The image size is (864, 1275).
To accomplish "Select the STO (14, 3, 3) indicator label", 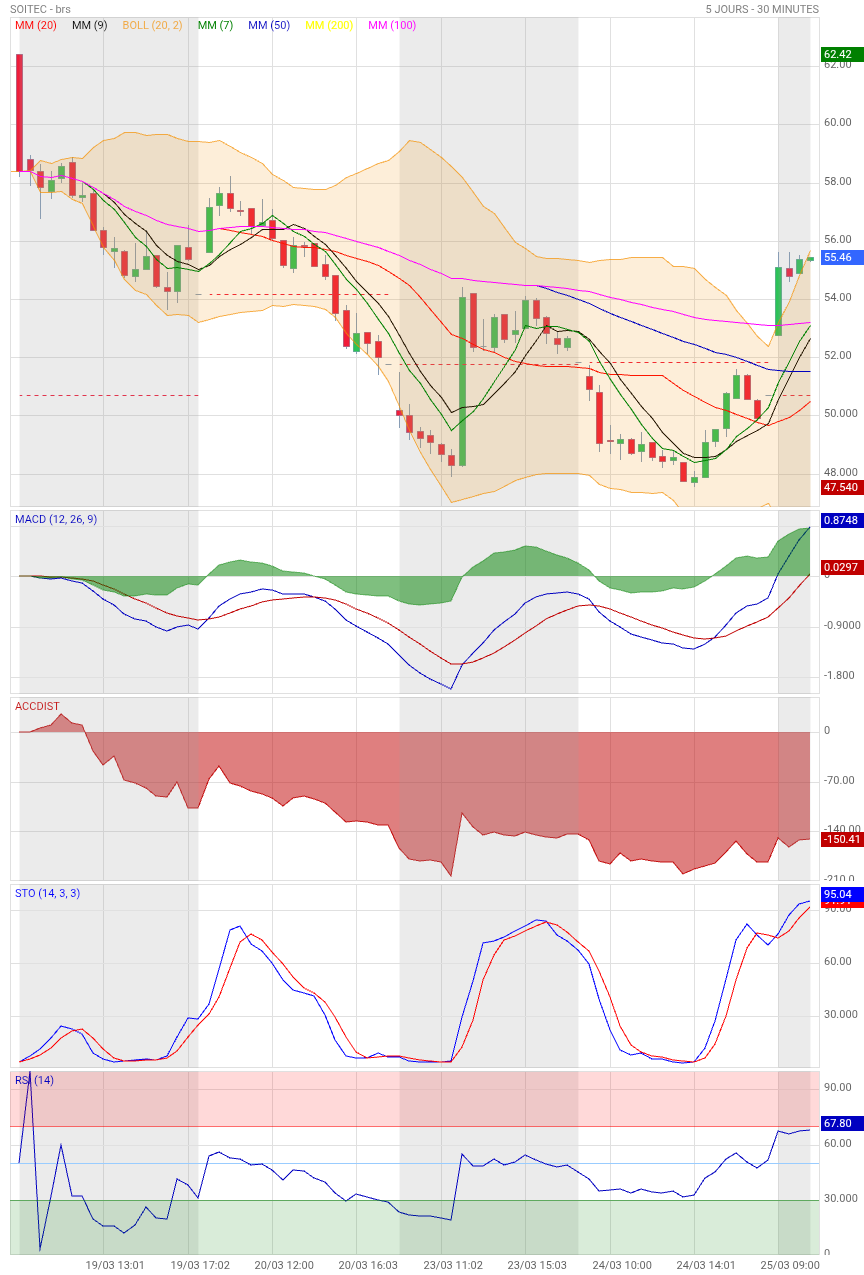I will click(x=48, y=893).
